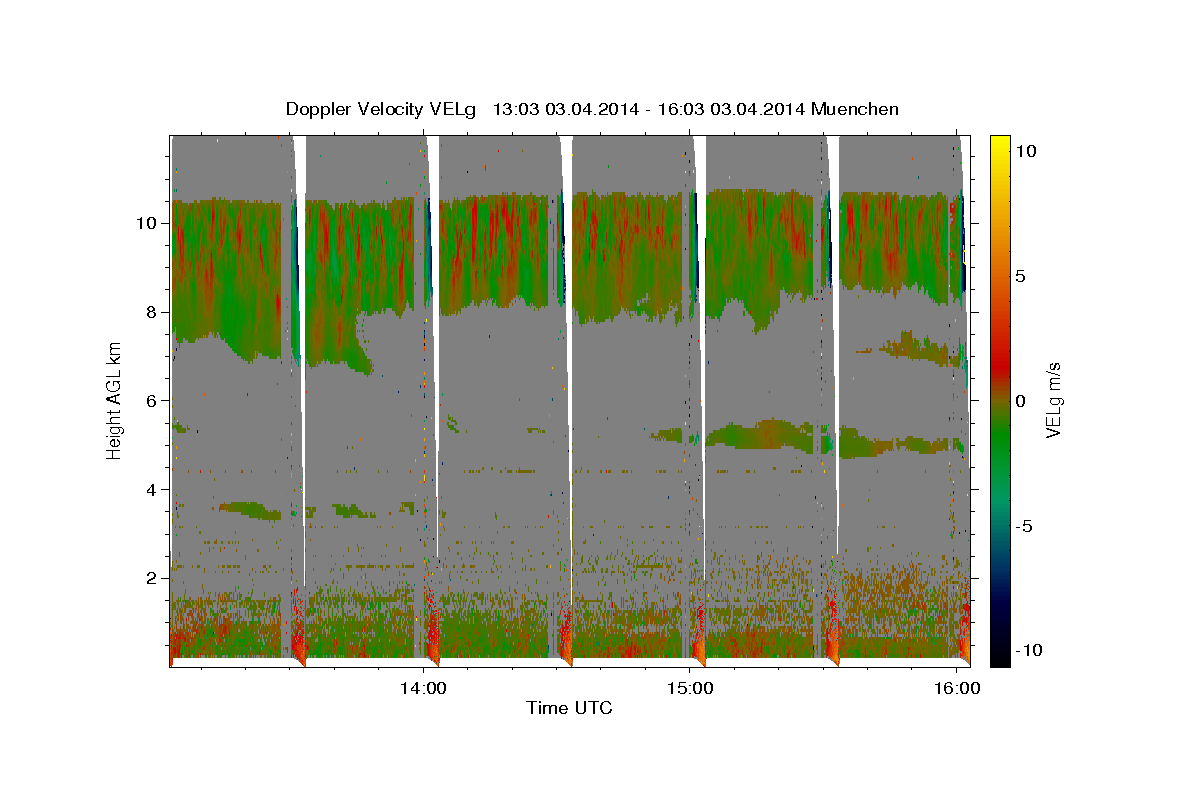Click the '15:00' time axis label
This screenshot has height=800, width=1200.
point(690,688)
